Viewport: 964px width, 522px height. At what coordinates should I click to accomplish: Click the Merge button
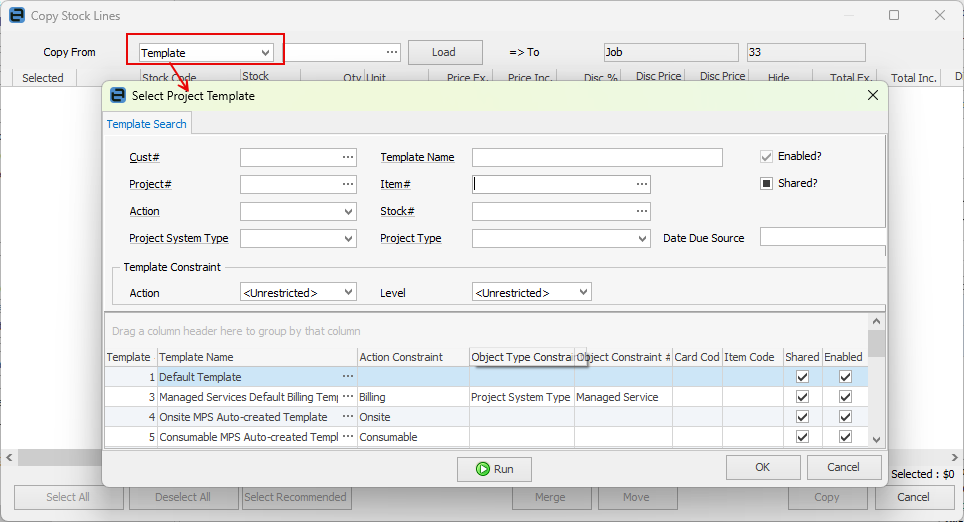click(x=550, y=497)
